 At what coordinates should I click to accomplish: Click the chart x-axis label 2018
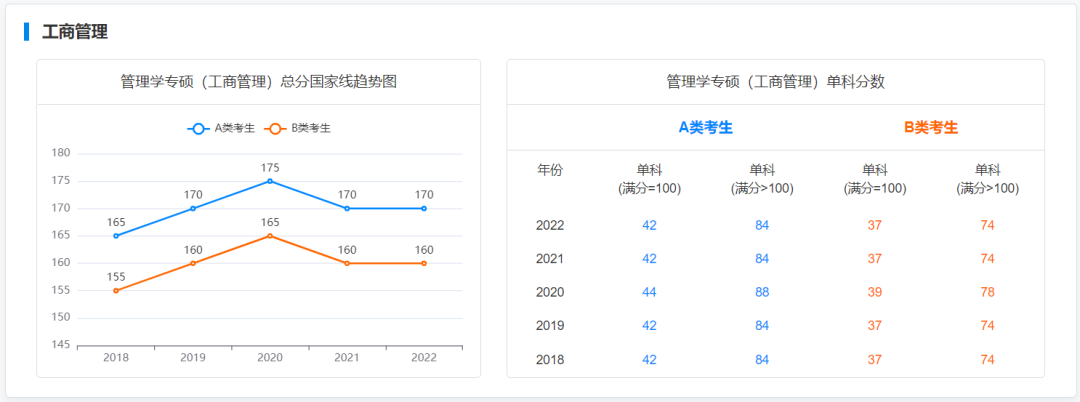click(x=116, y=358)
